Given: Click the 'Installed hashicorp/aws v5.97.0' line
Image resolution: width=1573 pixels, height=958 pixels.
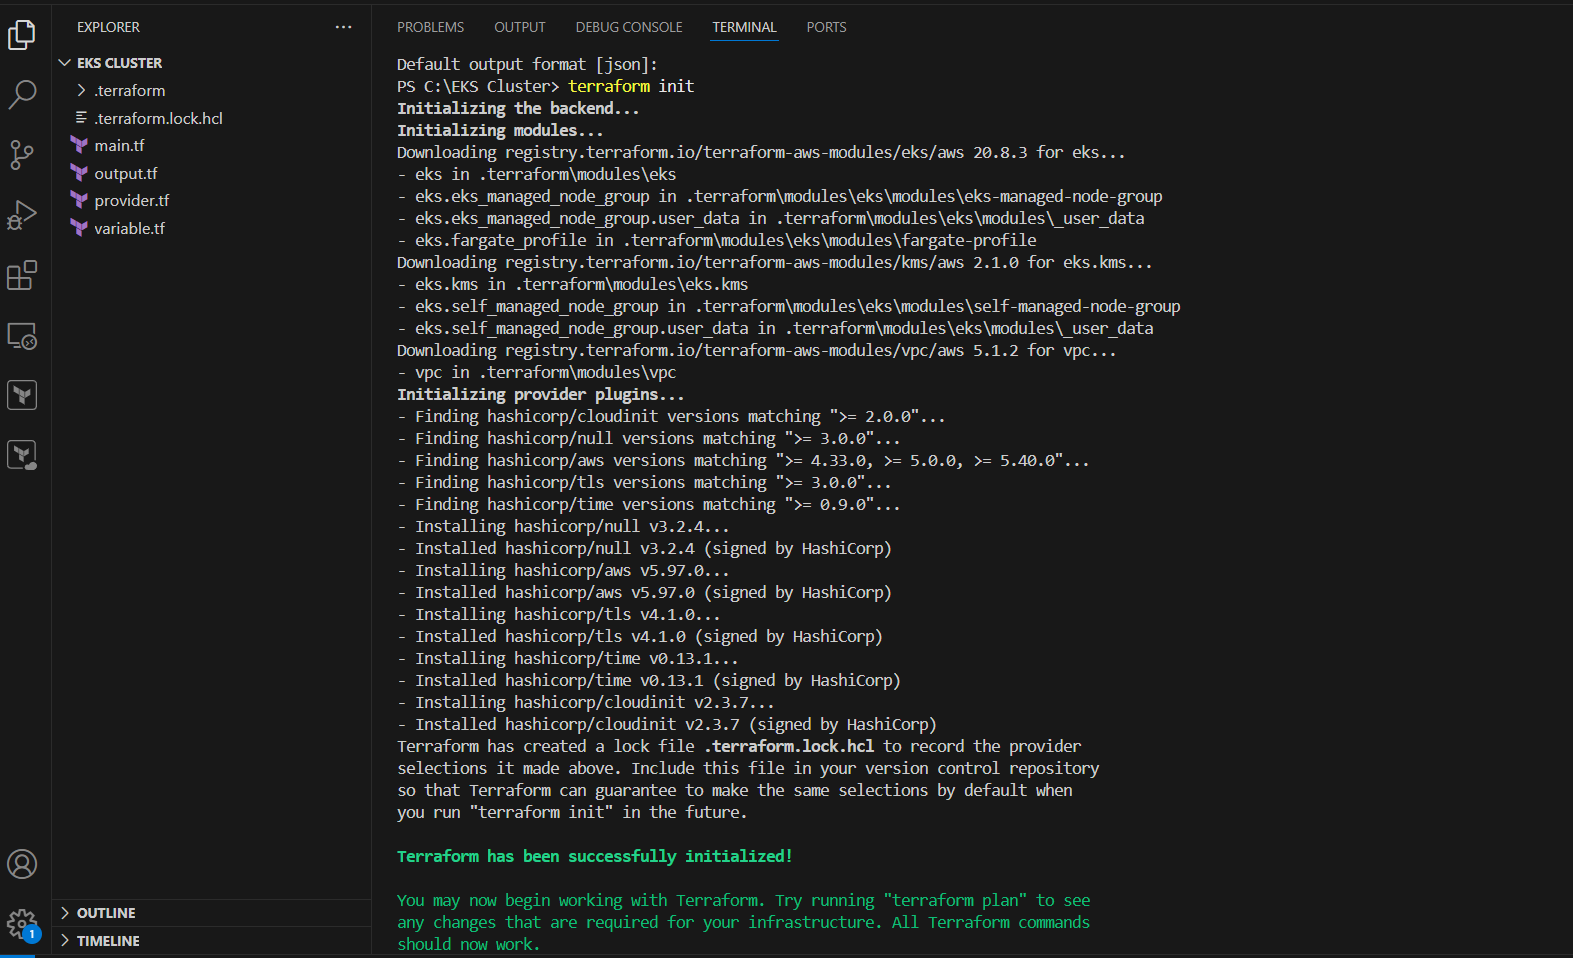Looking at the screenshot, I should pos(644,592).
